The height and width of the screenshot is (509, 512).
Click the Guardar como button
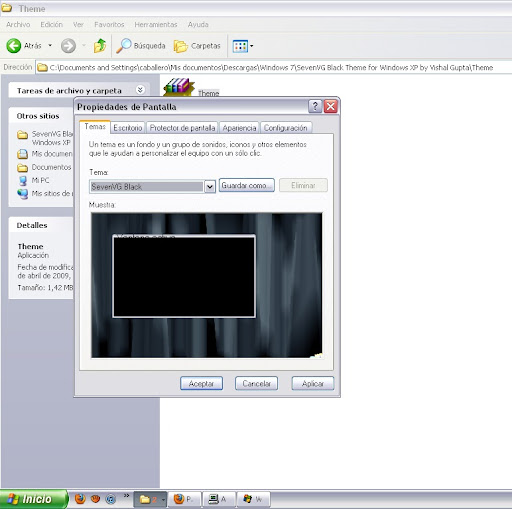(247, 185)
